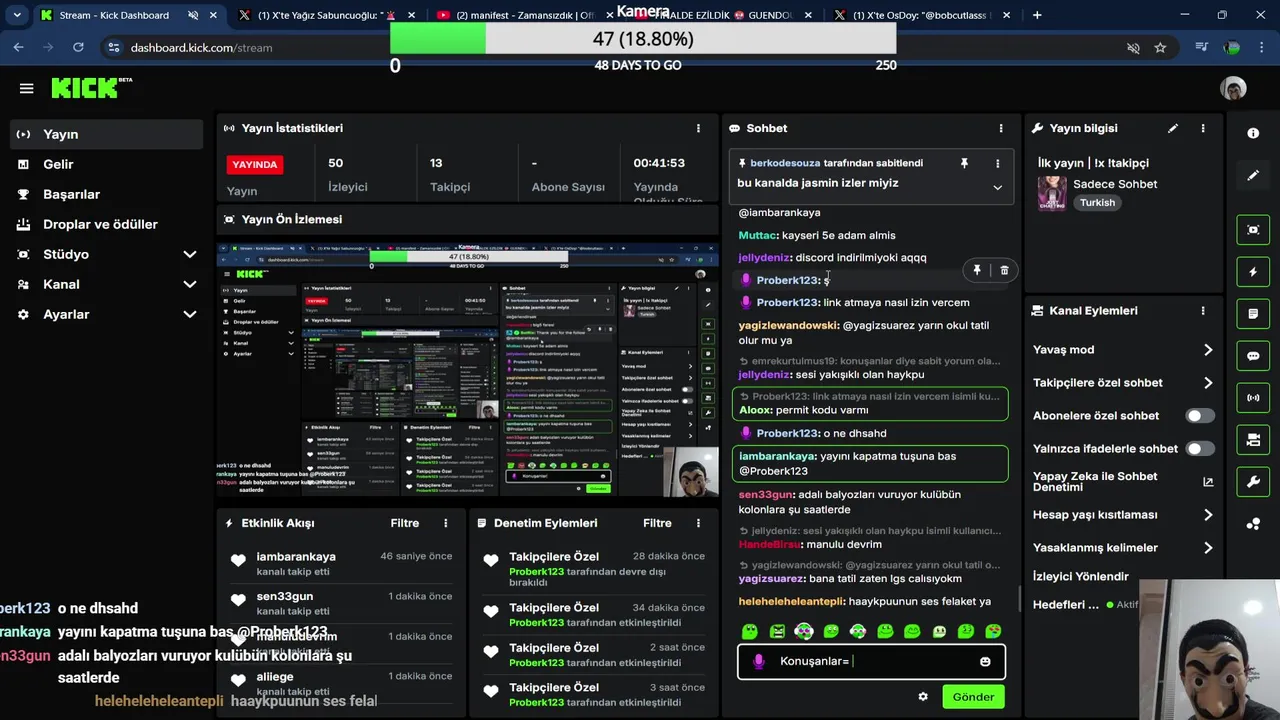
Task: Open Yayın bilgisi three-dot menu
Action: pos(1203,128)
